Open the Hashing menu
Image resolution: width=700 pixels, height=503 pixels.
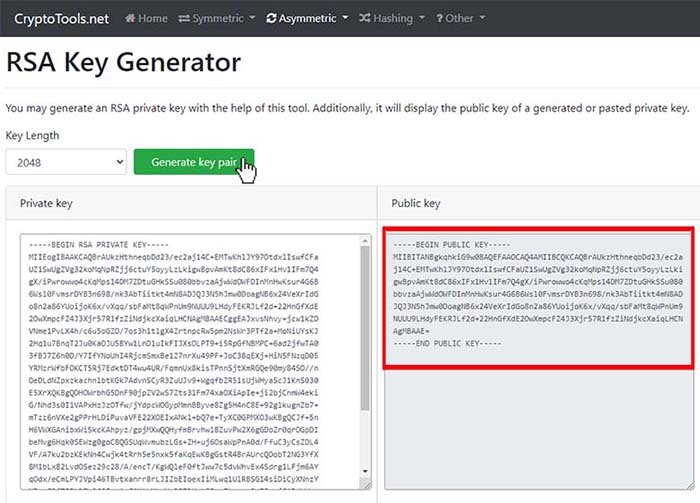point(392,18)
